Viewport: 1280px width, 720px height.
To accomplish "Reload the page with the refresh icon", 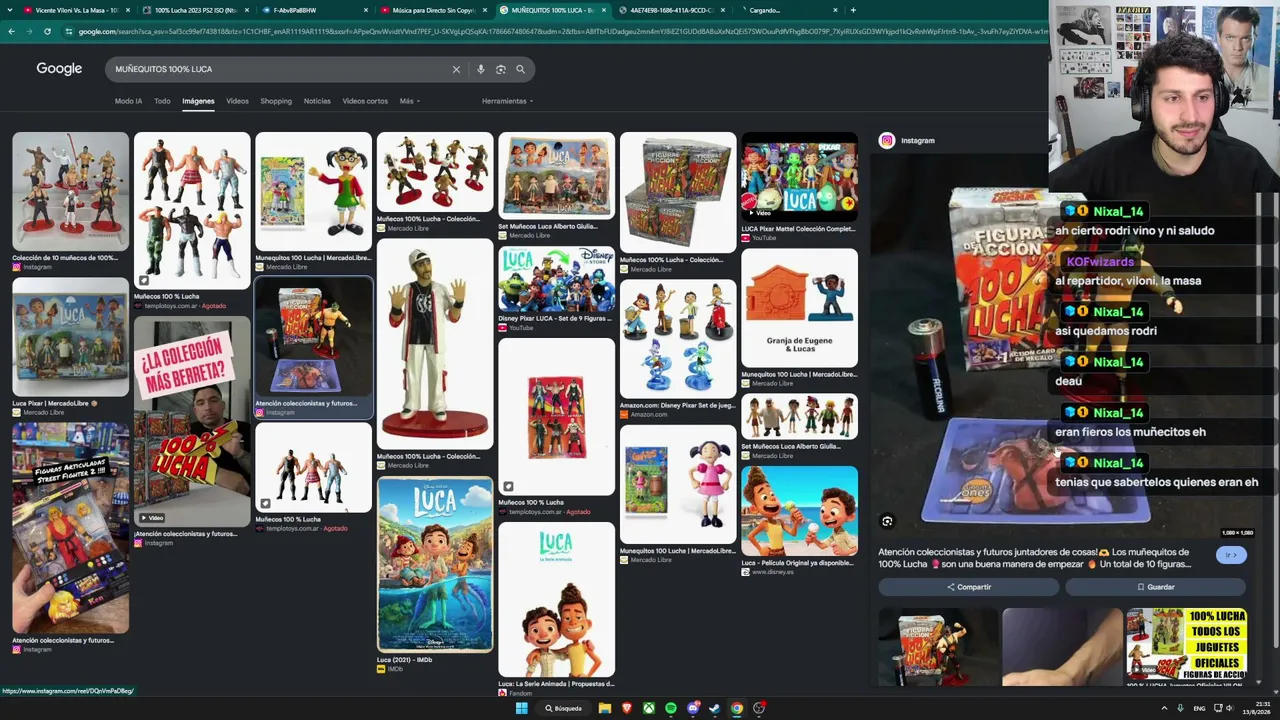I will [x=47, y=31].
